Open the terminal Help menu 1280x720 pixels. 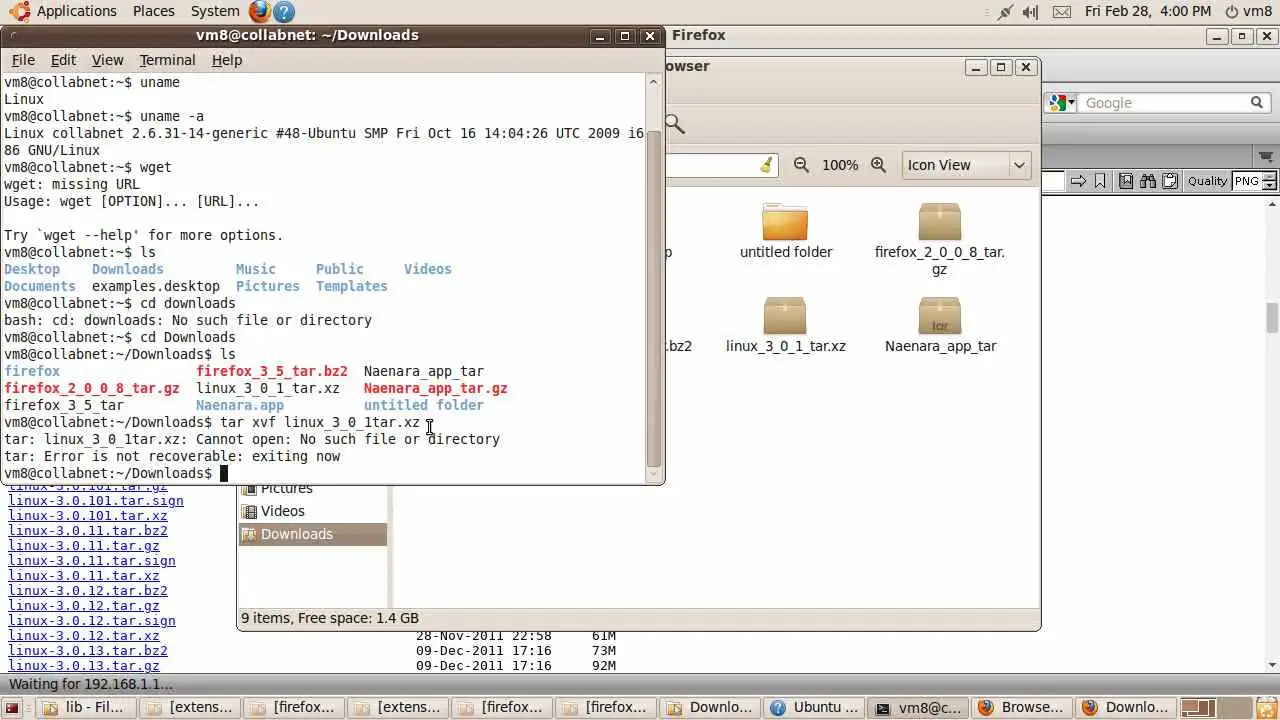pyautogui.click(x=227, y=60)
